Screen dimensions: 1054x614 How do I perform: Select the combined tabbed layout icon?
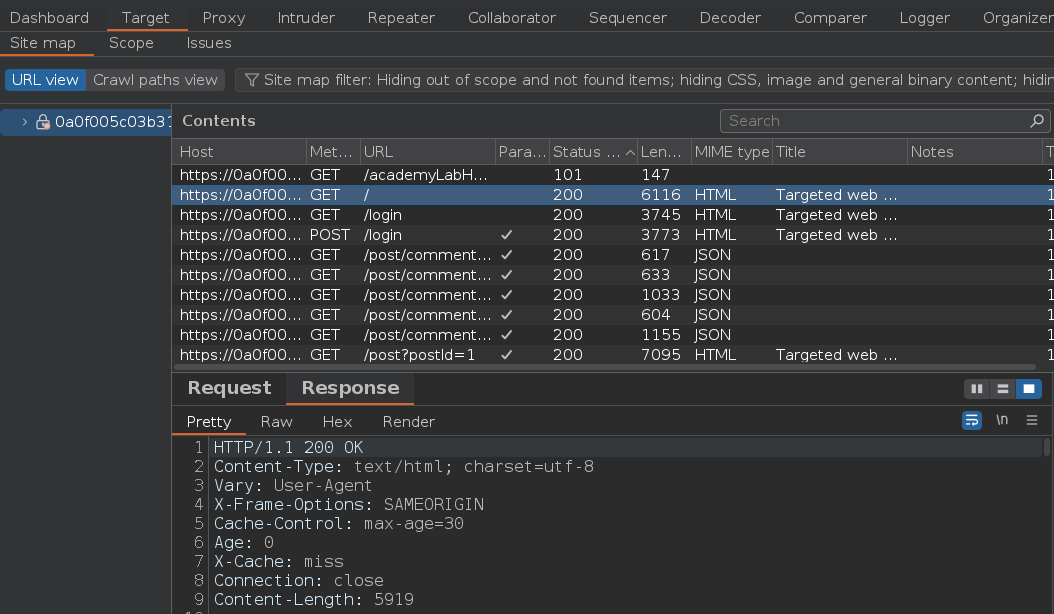(1028, 389)
